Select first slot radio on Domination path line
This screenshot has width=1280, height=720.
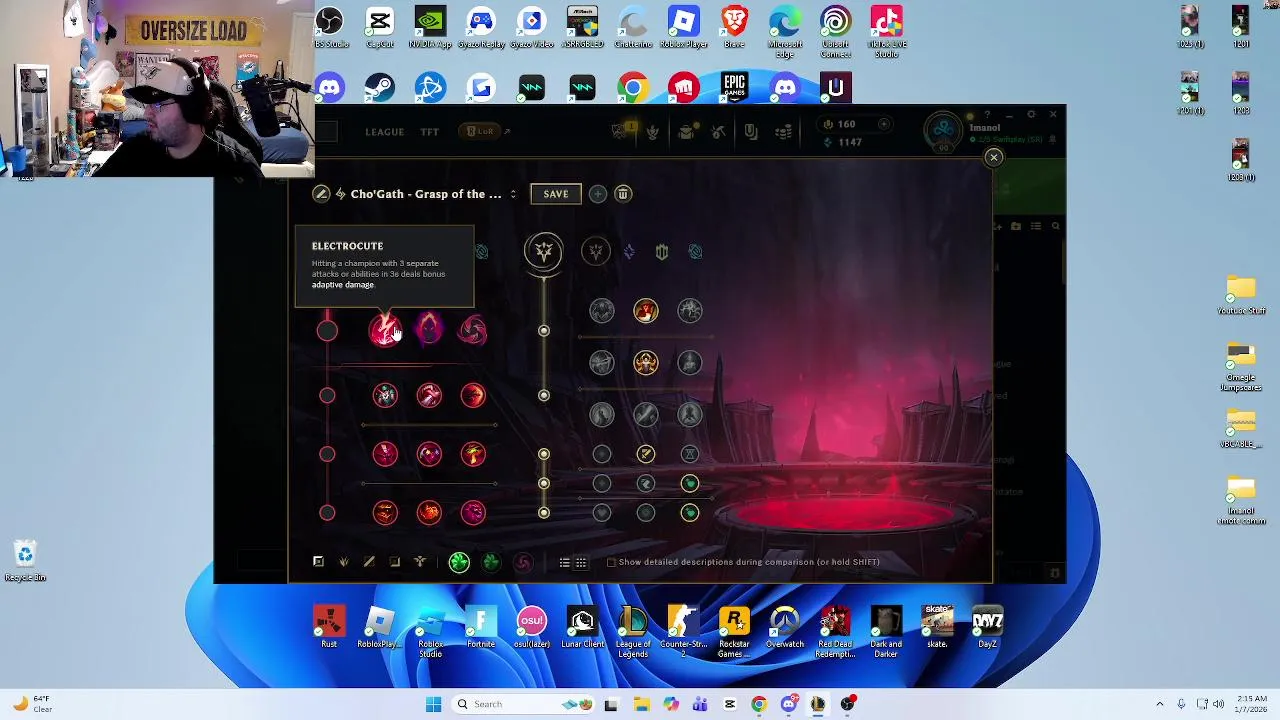pos(327,330)
